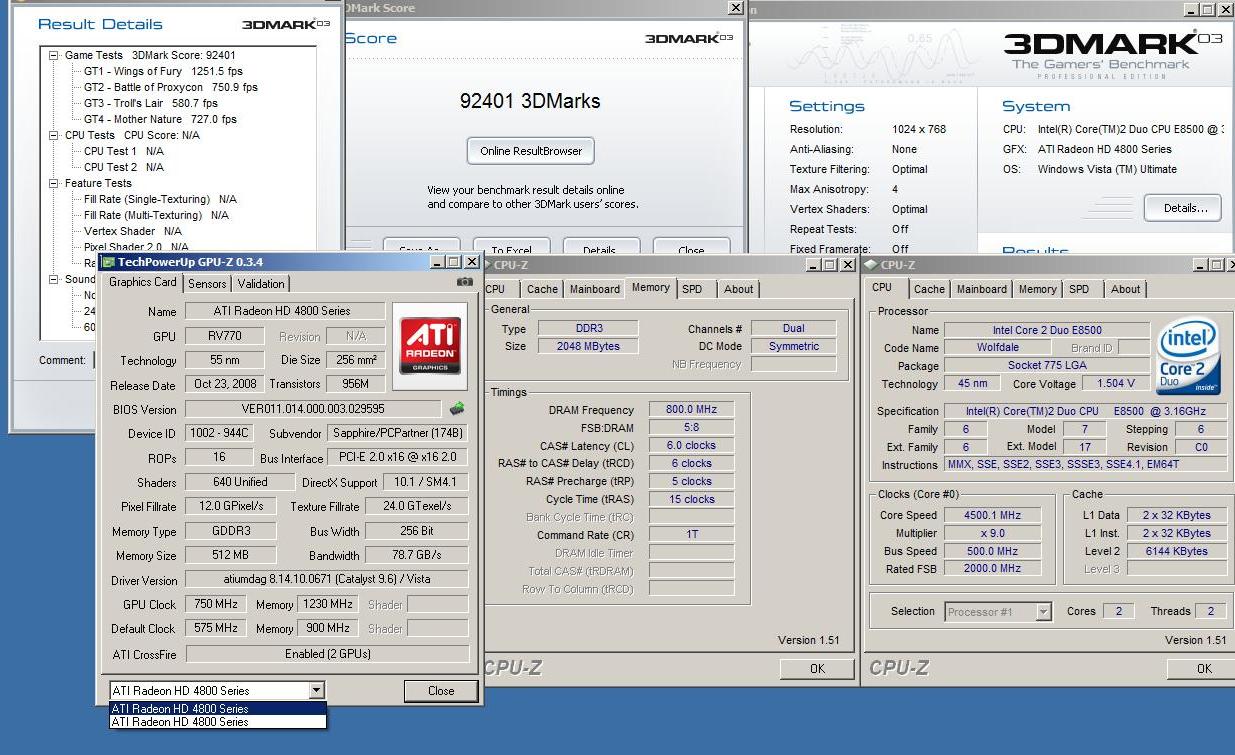Click the Core Voltage 1.504 V field
This screenshot has width=1235, height=755.
tap(1116, 383)
